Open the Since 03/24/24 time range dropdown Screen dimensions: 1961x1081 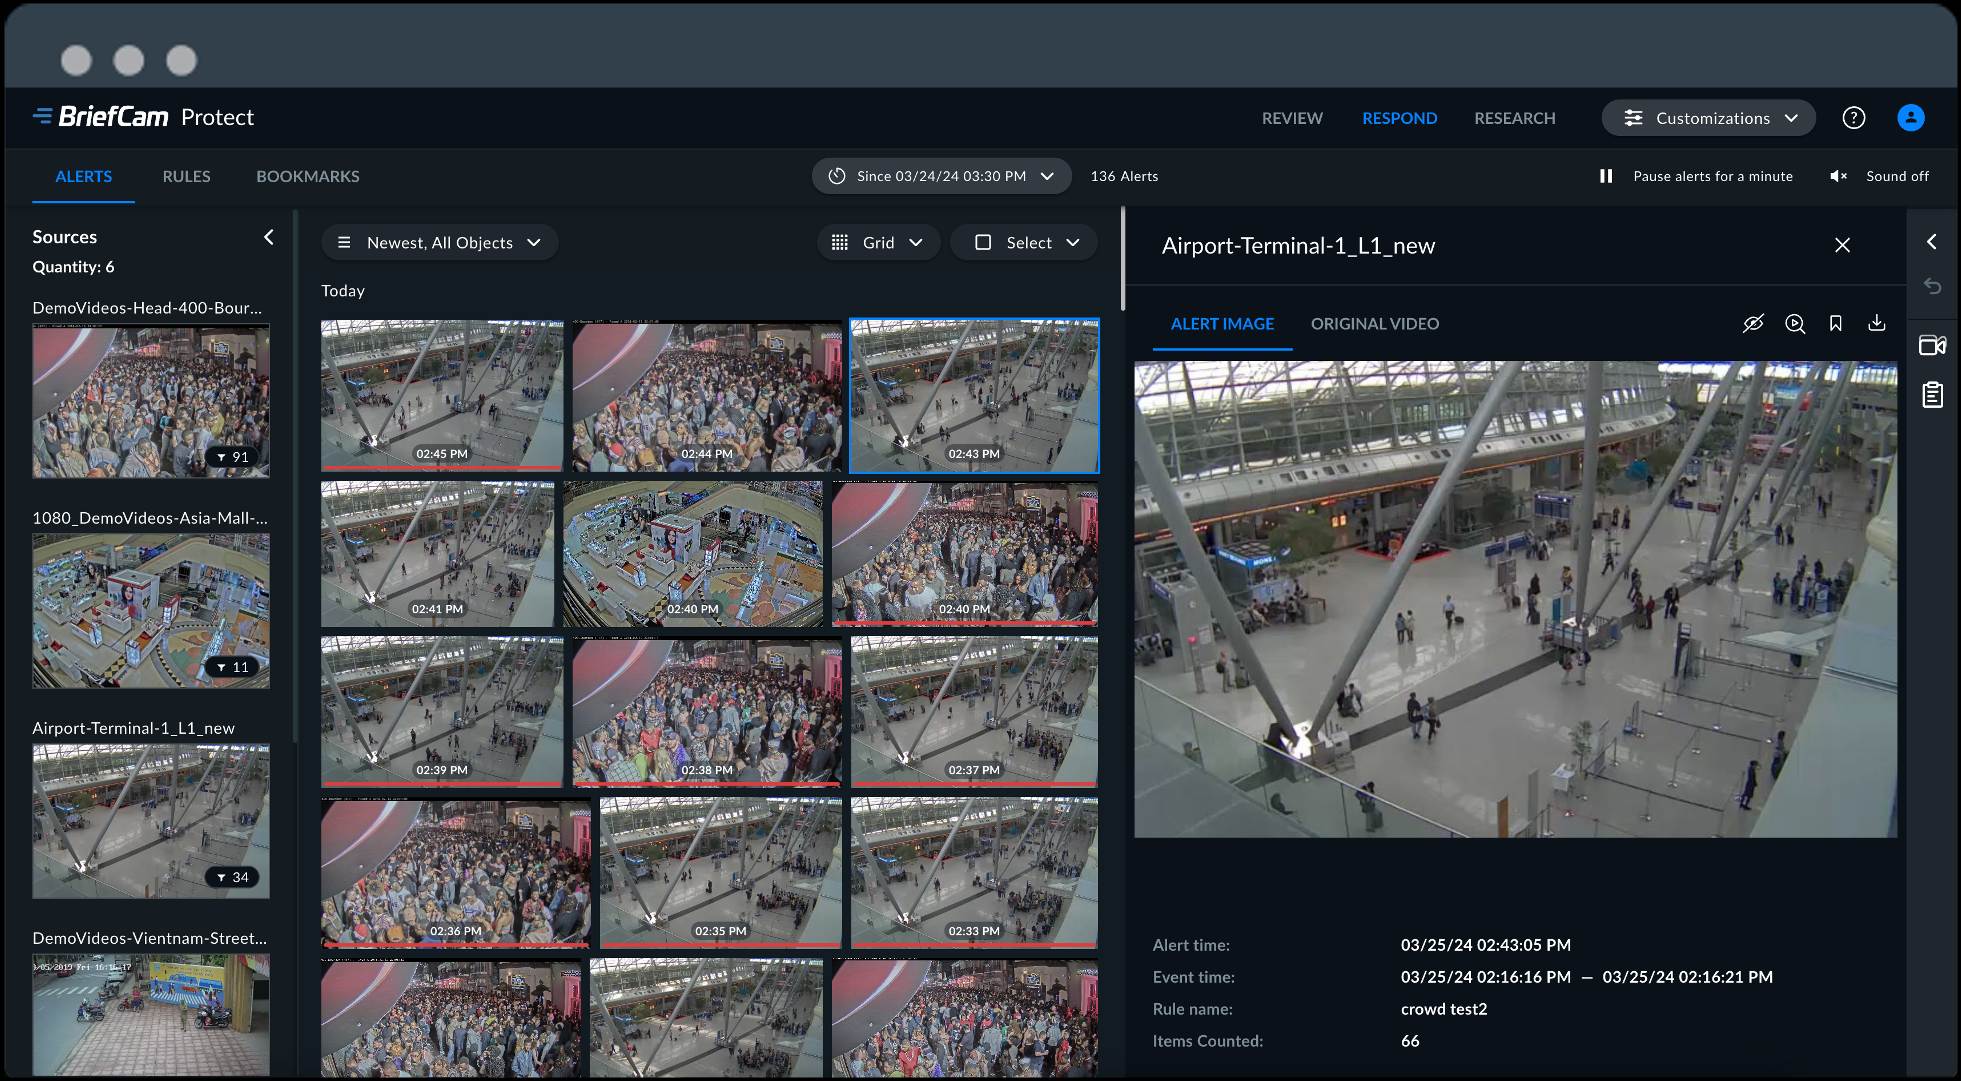pyautogui.click(x=941, y=176)
